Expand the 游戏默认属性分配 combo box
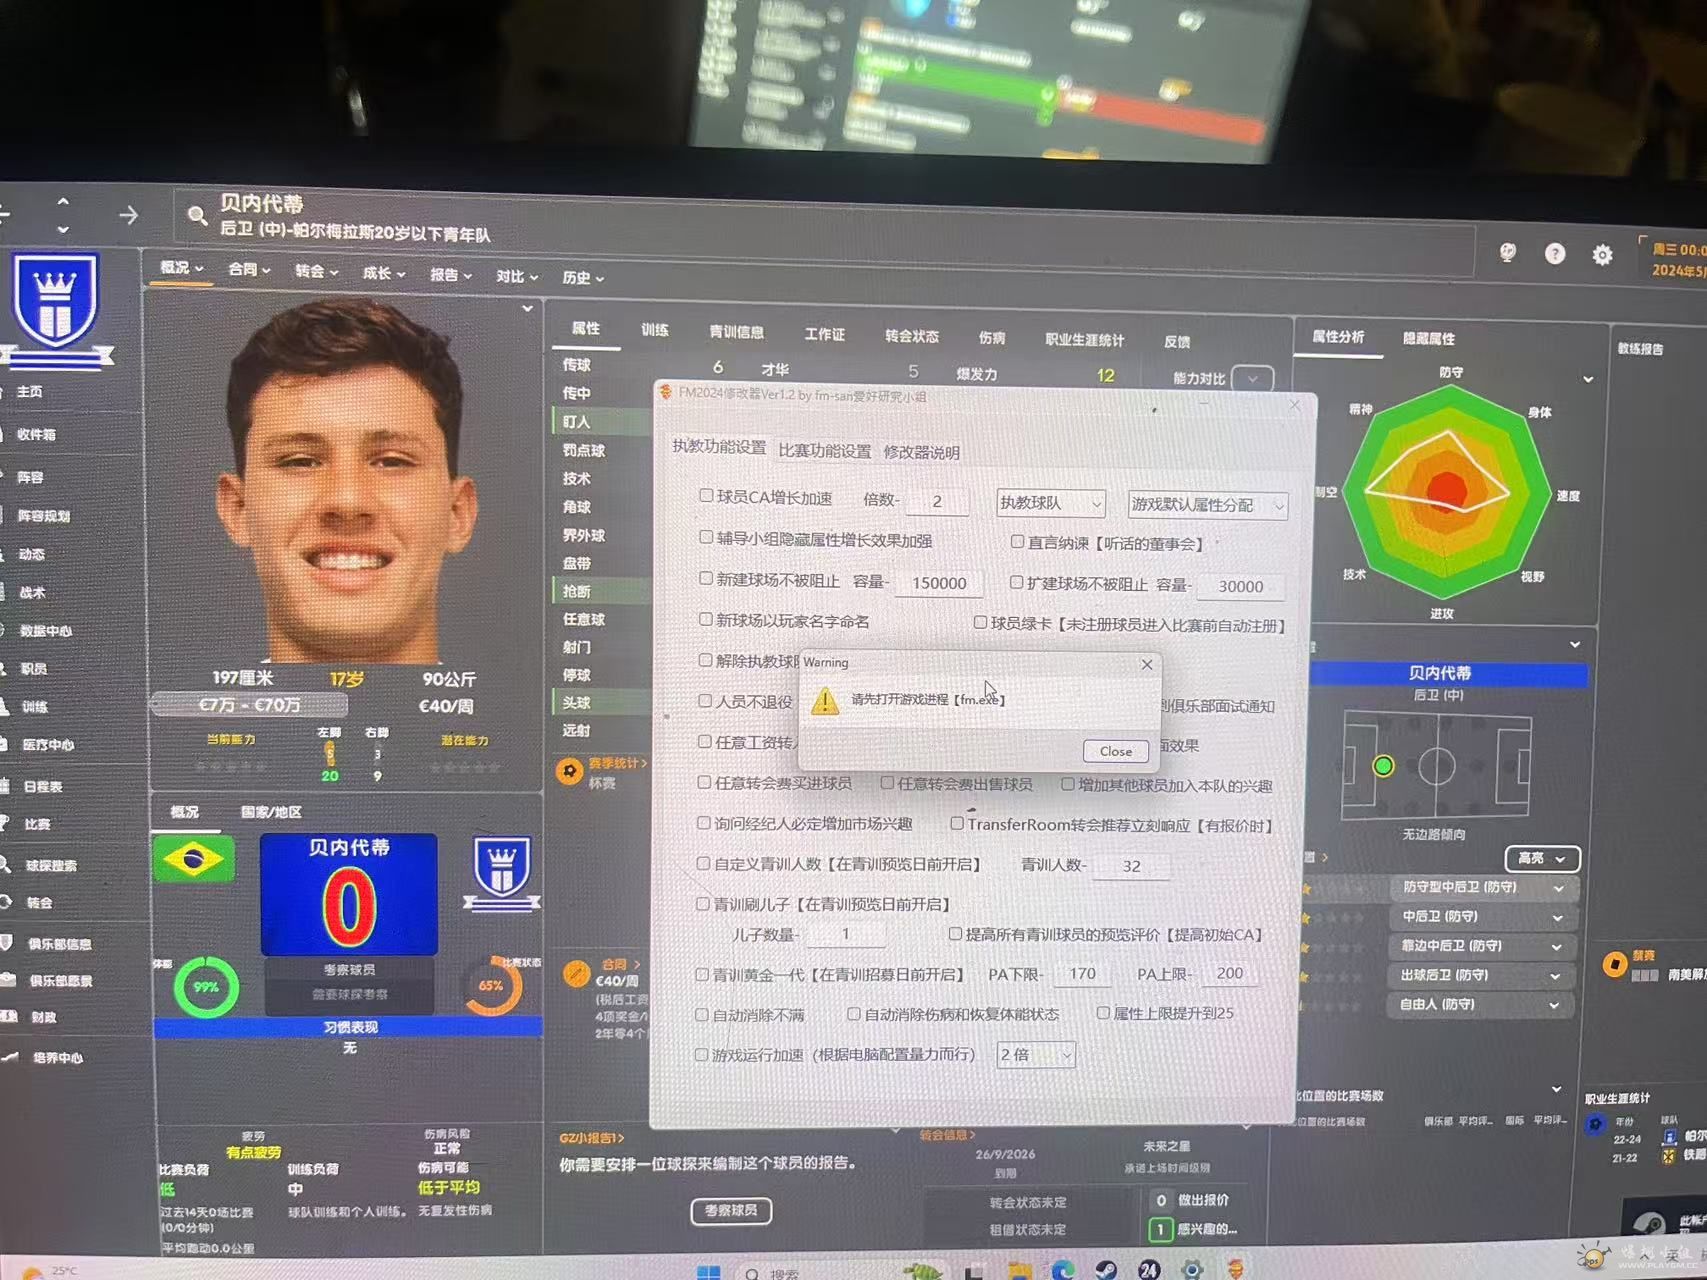Screen dimensions: 1707x1280 click(x=1206, y=505)
